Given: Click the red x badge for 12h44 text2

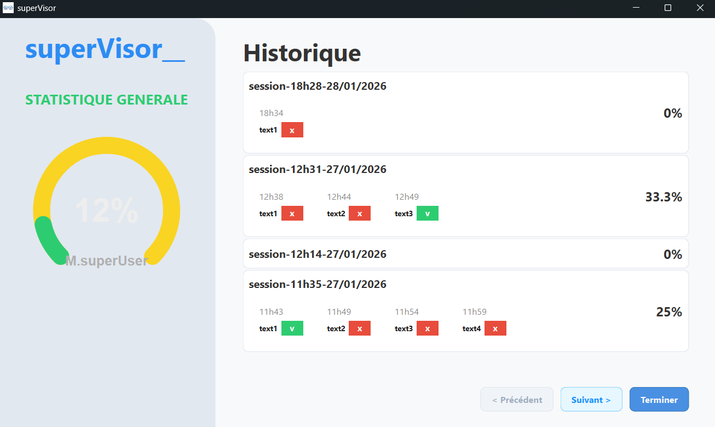Looking at the screenshot, I should click(360, 214).
